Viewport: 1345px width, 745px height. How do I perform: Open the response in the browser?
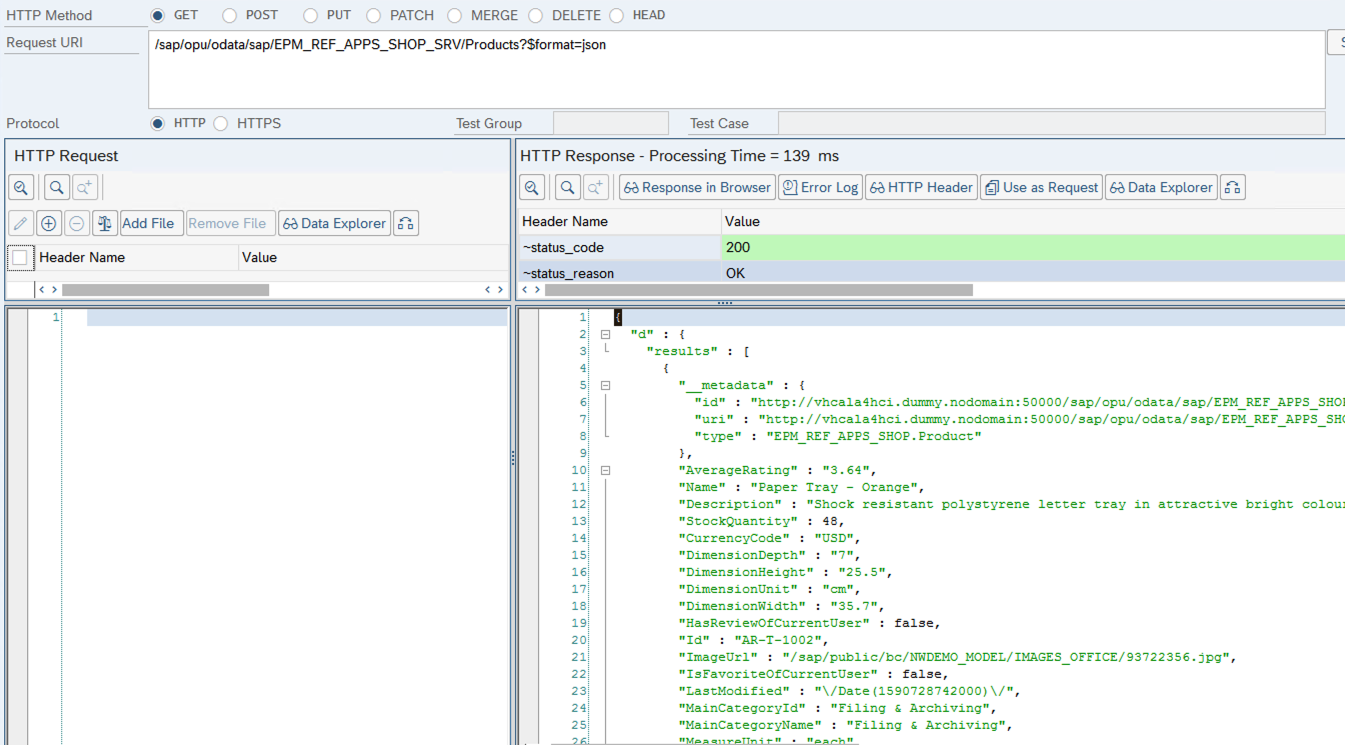(x=696, y=187)
